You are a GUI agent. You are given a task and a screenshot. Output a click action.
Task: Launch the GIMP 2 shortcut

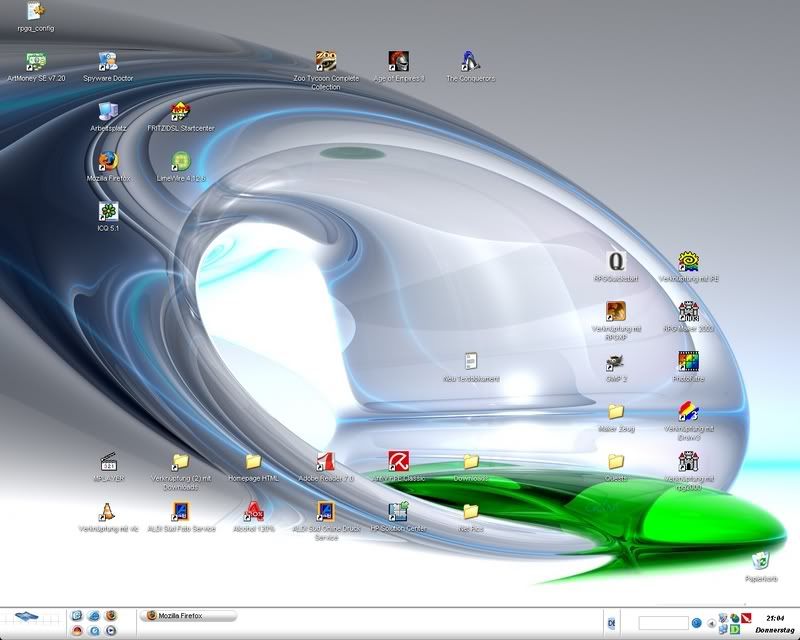tap(616, 362)
